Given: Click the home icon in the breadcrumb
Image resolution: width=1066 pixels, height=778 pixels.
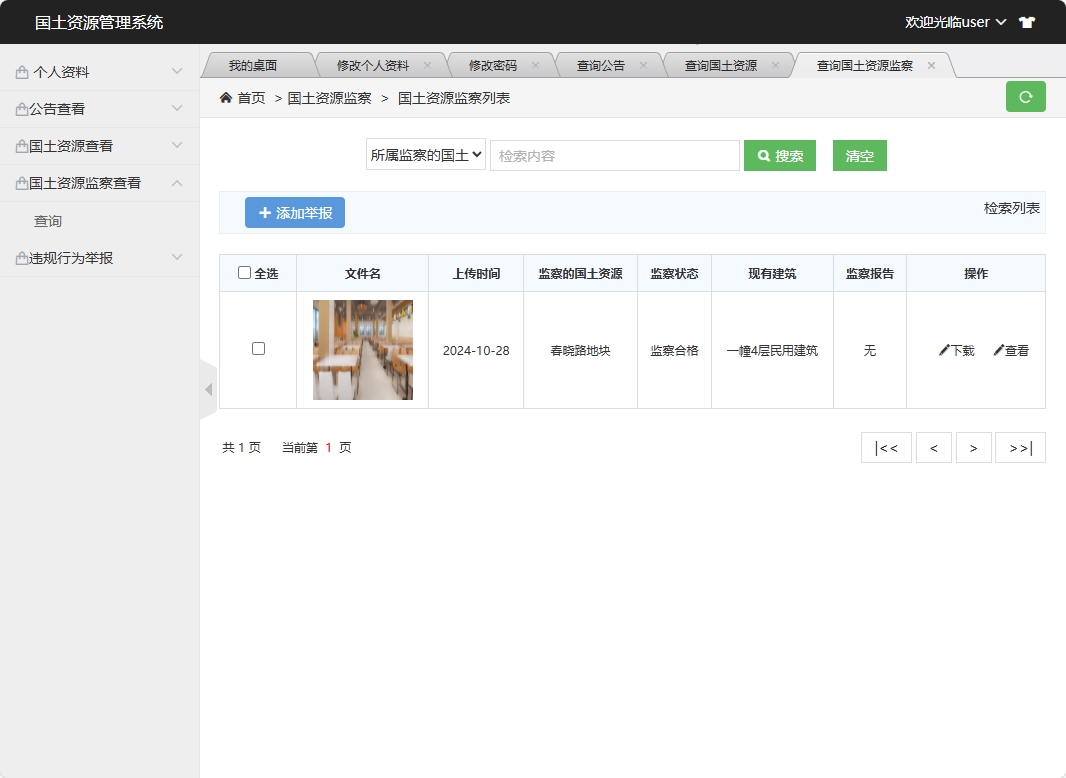Looking at the screenshot, I should tap(225, 97).
